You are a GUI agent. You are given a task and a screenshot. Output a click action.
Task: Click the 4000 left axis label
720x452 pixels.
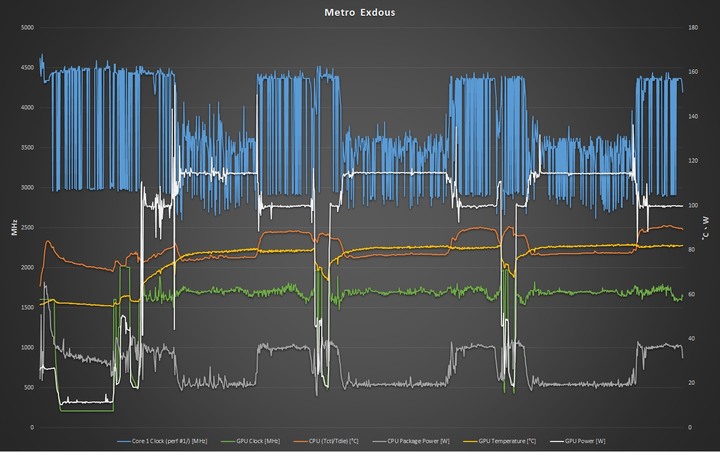coord(28,107)
